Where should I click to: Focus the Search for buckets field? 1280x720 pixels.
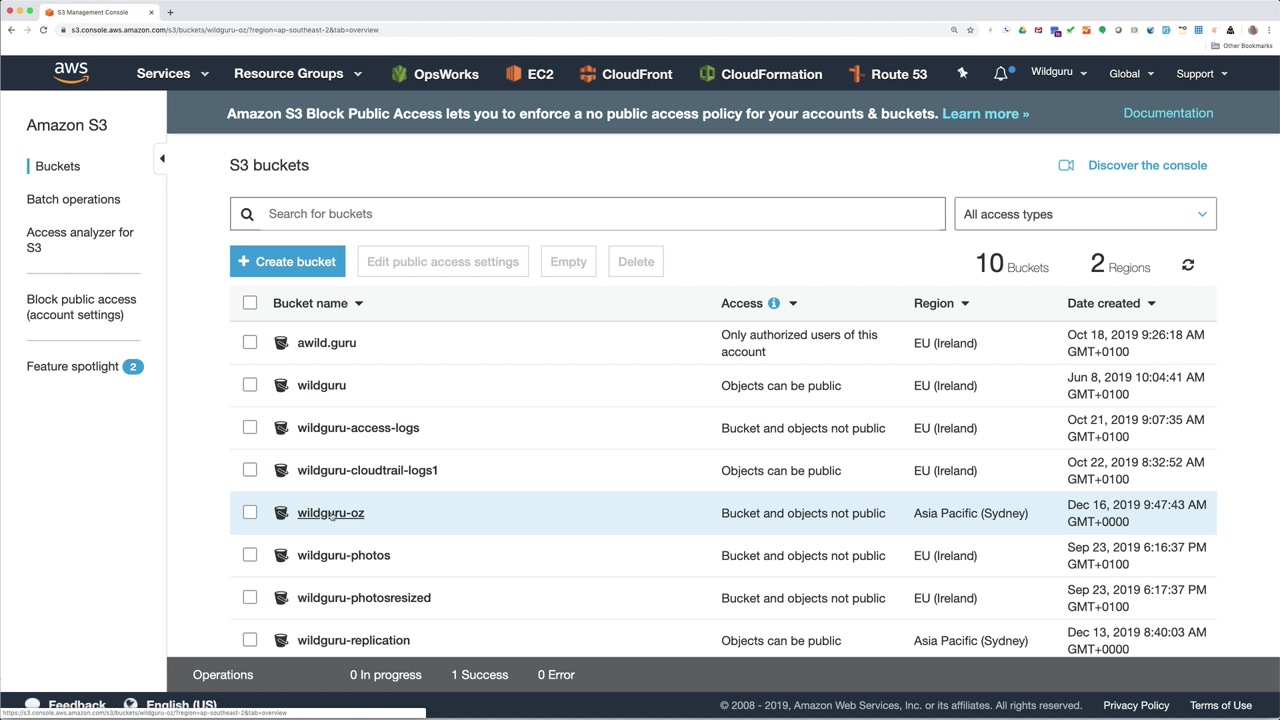[x=587, y=214]
